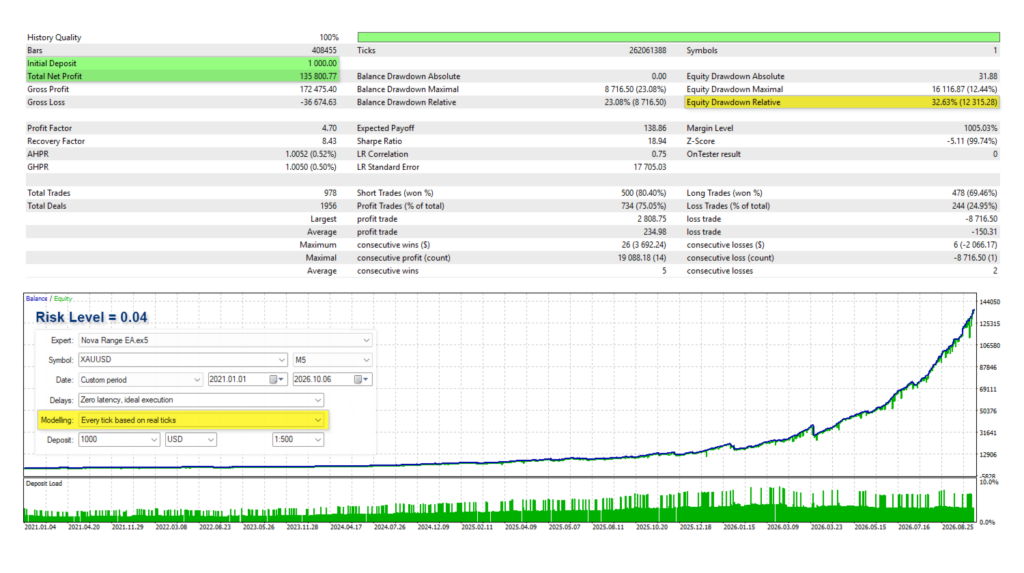Click the Margin Level value 1005.03%
Image resolution: width=1024 pixels, height=573 pixels.
(981, 128)
